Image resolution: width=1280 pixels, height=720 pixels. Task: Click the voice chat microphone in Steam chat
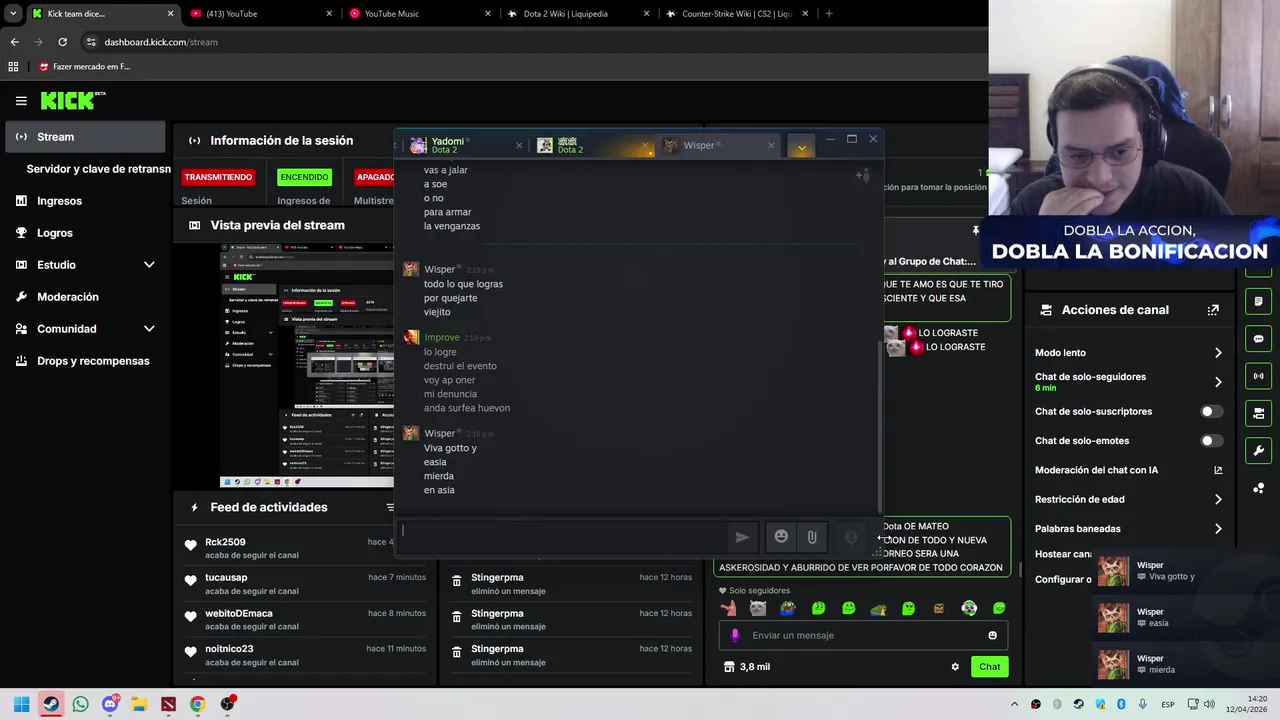tap(851, 537)
